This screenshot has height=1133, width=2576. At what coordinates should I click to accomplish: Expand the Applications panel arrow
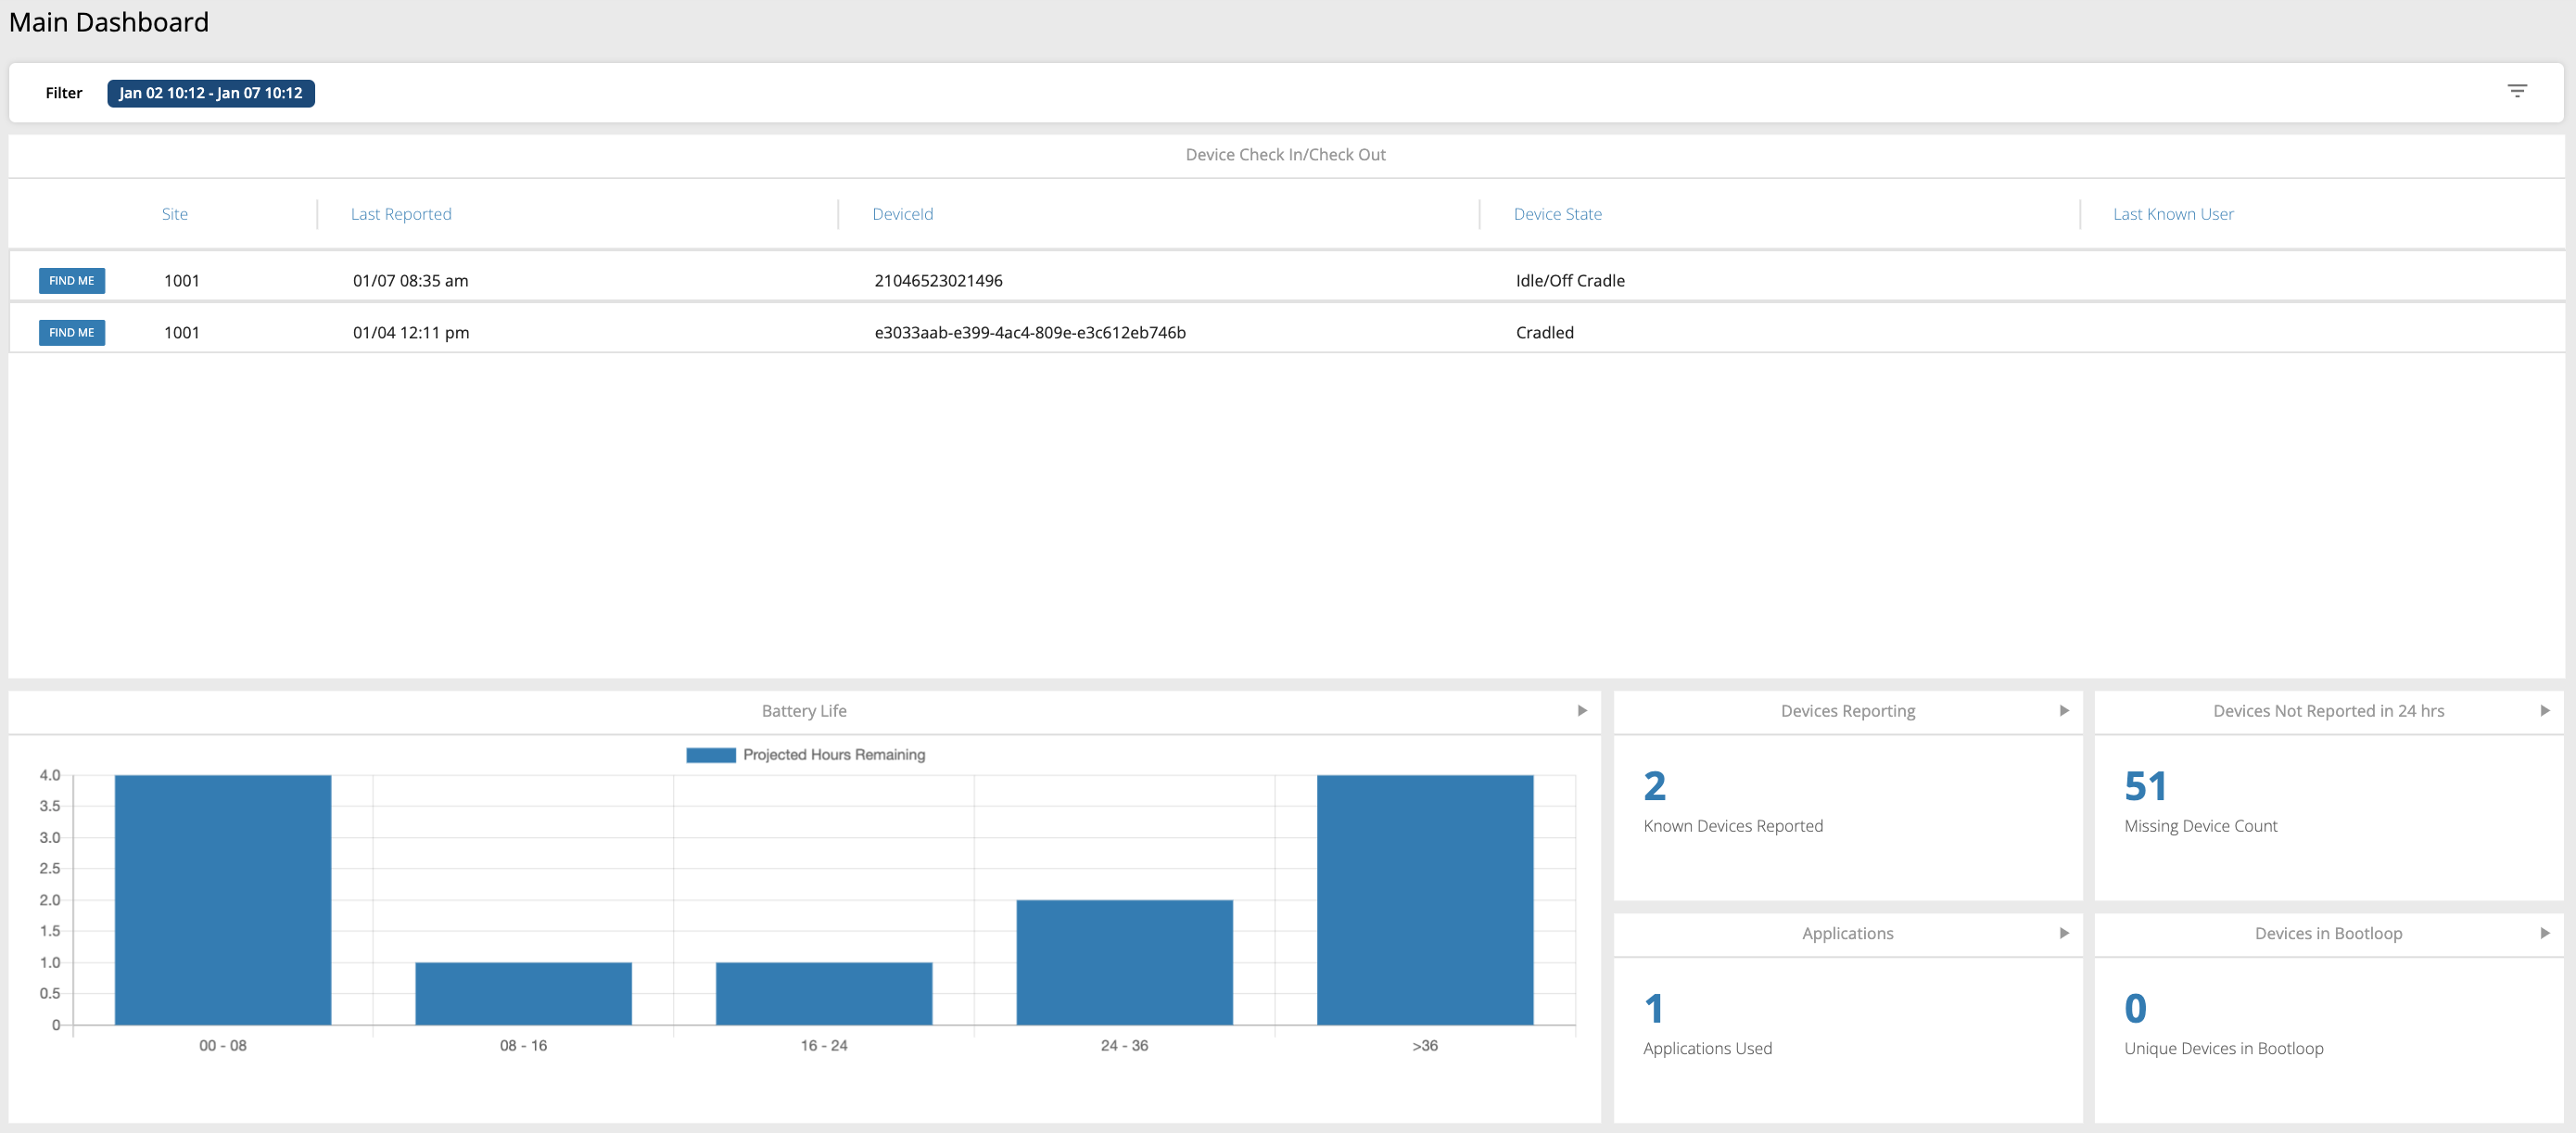[2064, 933]
